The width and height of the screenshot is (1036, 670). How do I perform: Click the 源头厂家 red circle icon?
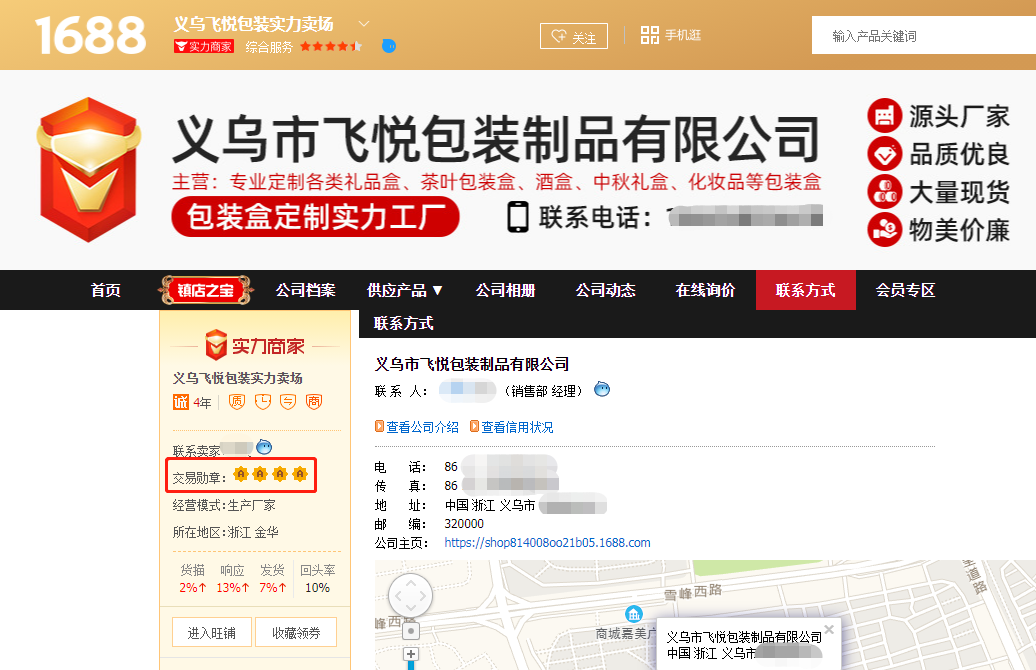click(885, 116)
